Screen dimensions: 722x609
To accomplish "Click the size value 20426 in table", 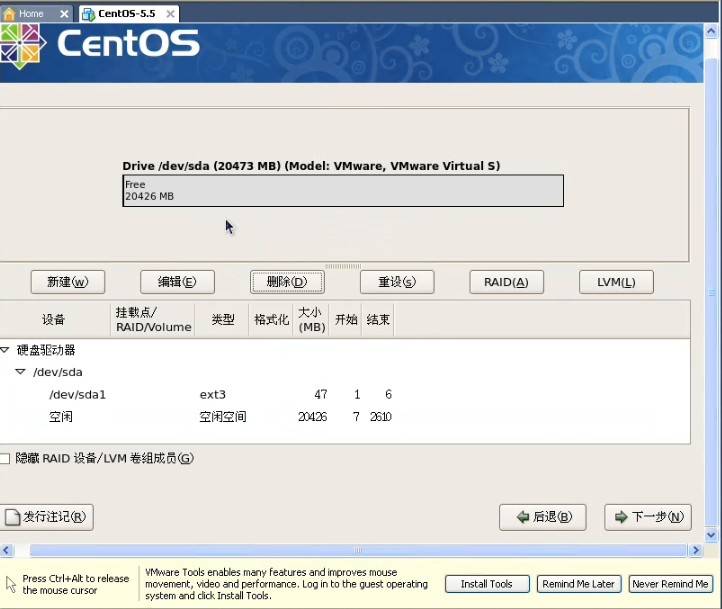I will pyautogui.click(x=312, y=417).
